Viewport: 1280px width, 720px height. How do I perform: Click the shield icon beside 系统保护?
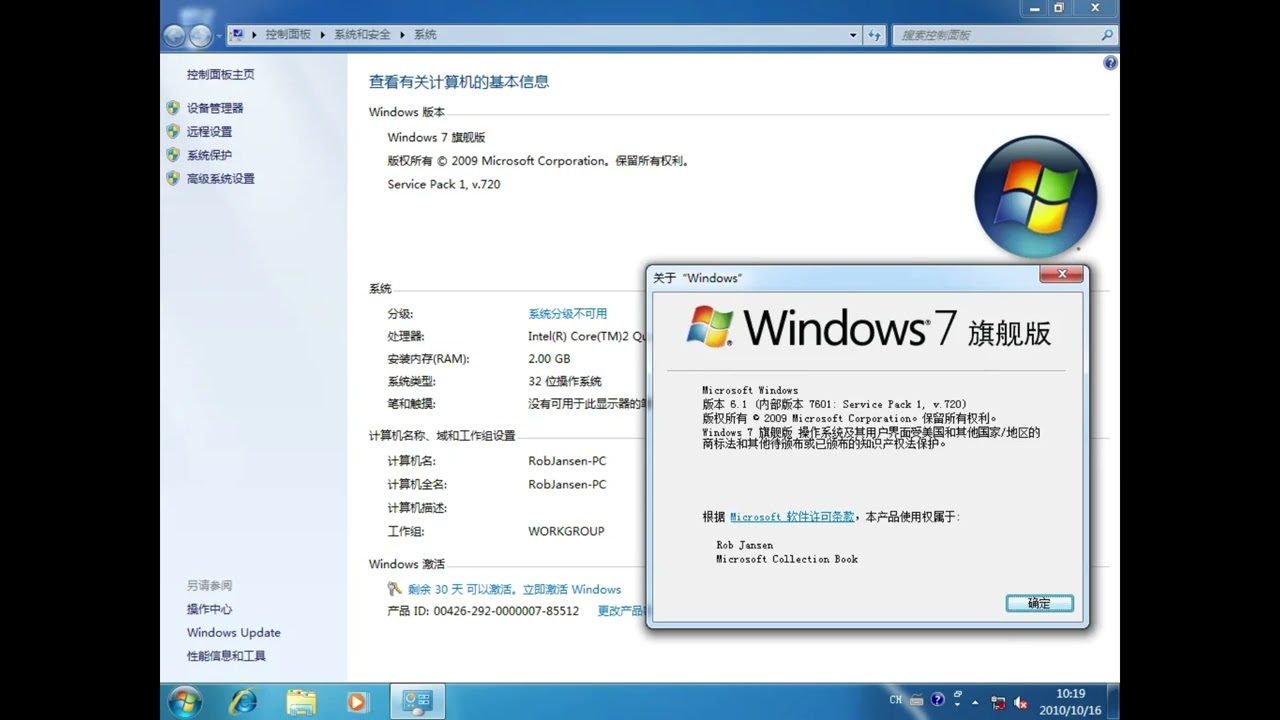click(173, 155)
